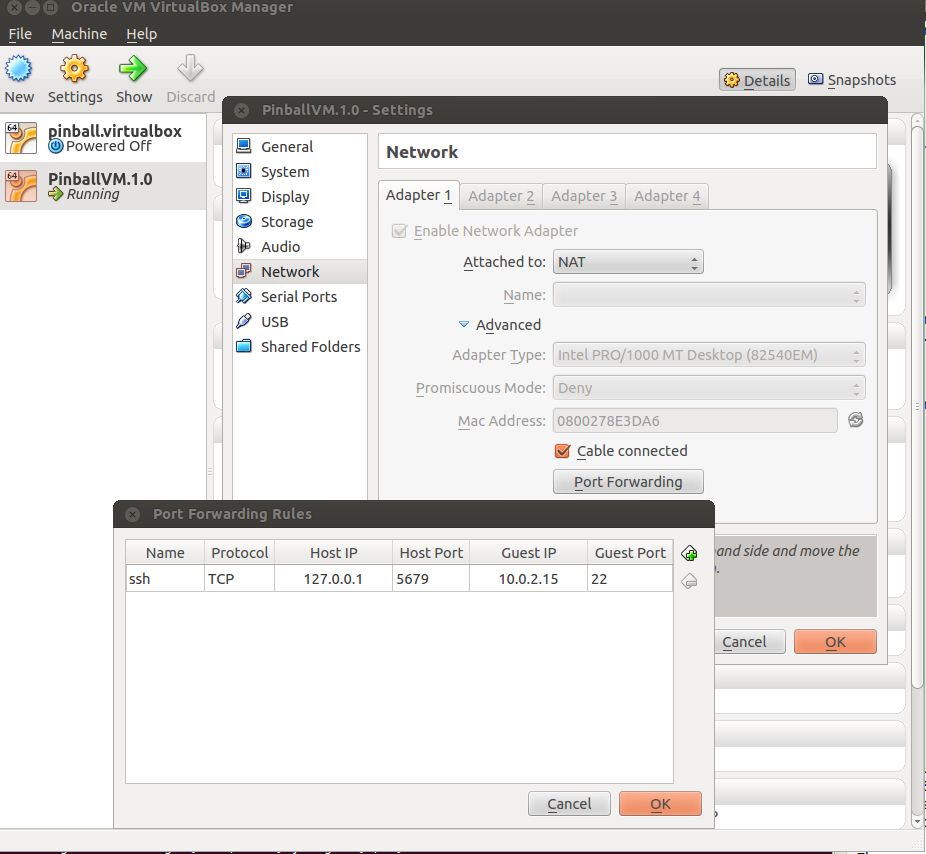This screenshot has width=926, height=854.
Task: Click OK in the Settings window
Action: pos(835,641)
